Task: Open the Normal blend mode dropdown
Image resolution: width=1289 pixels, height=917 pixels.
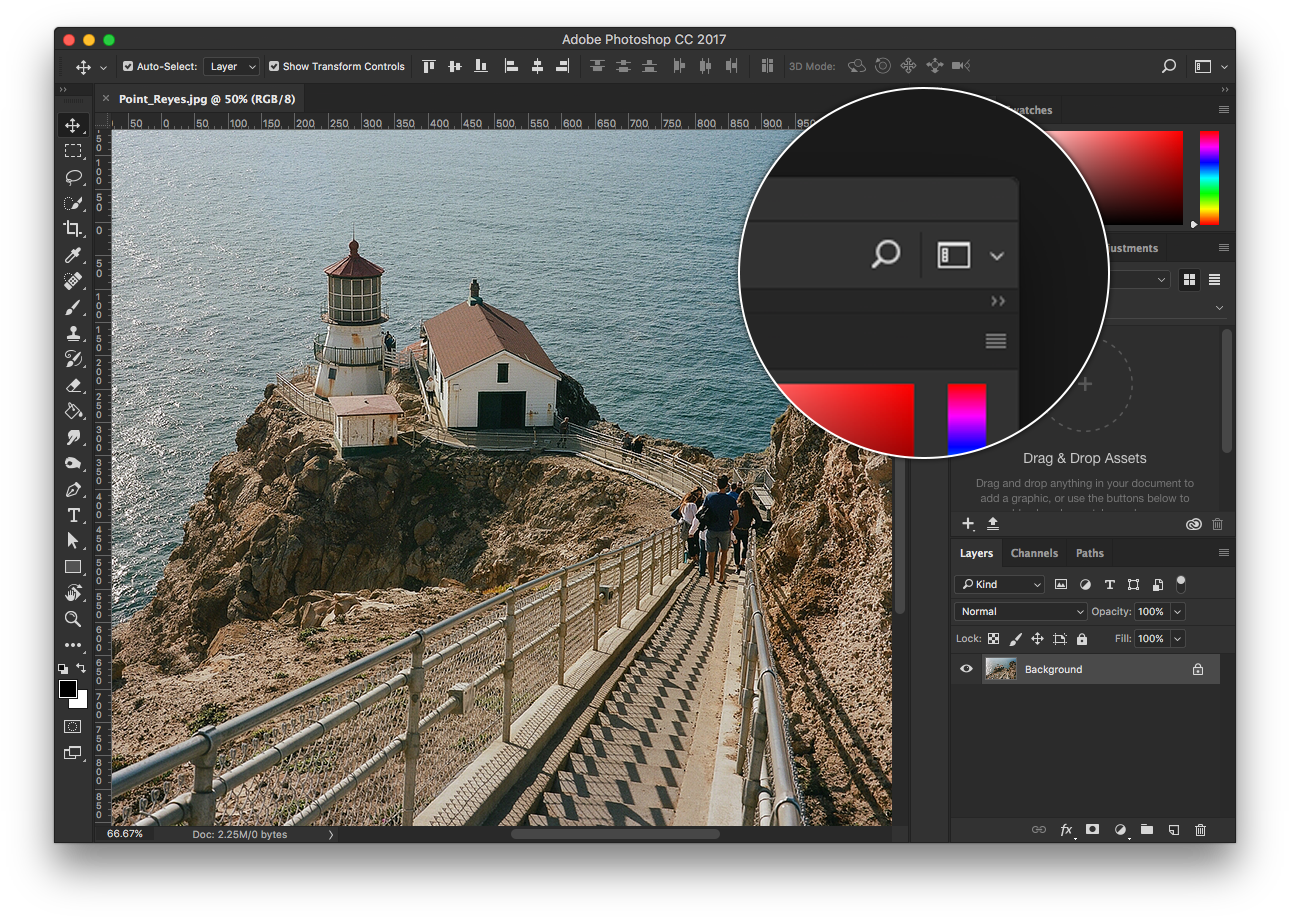Action: click(1021, 611)
